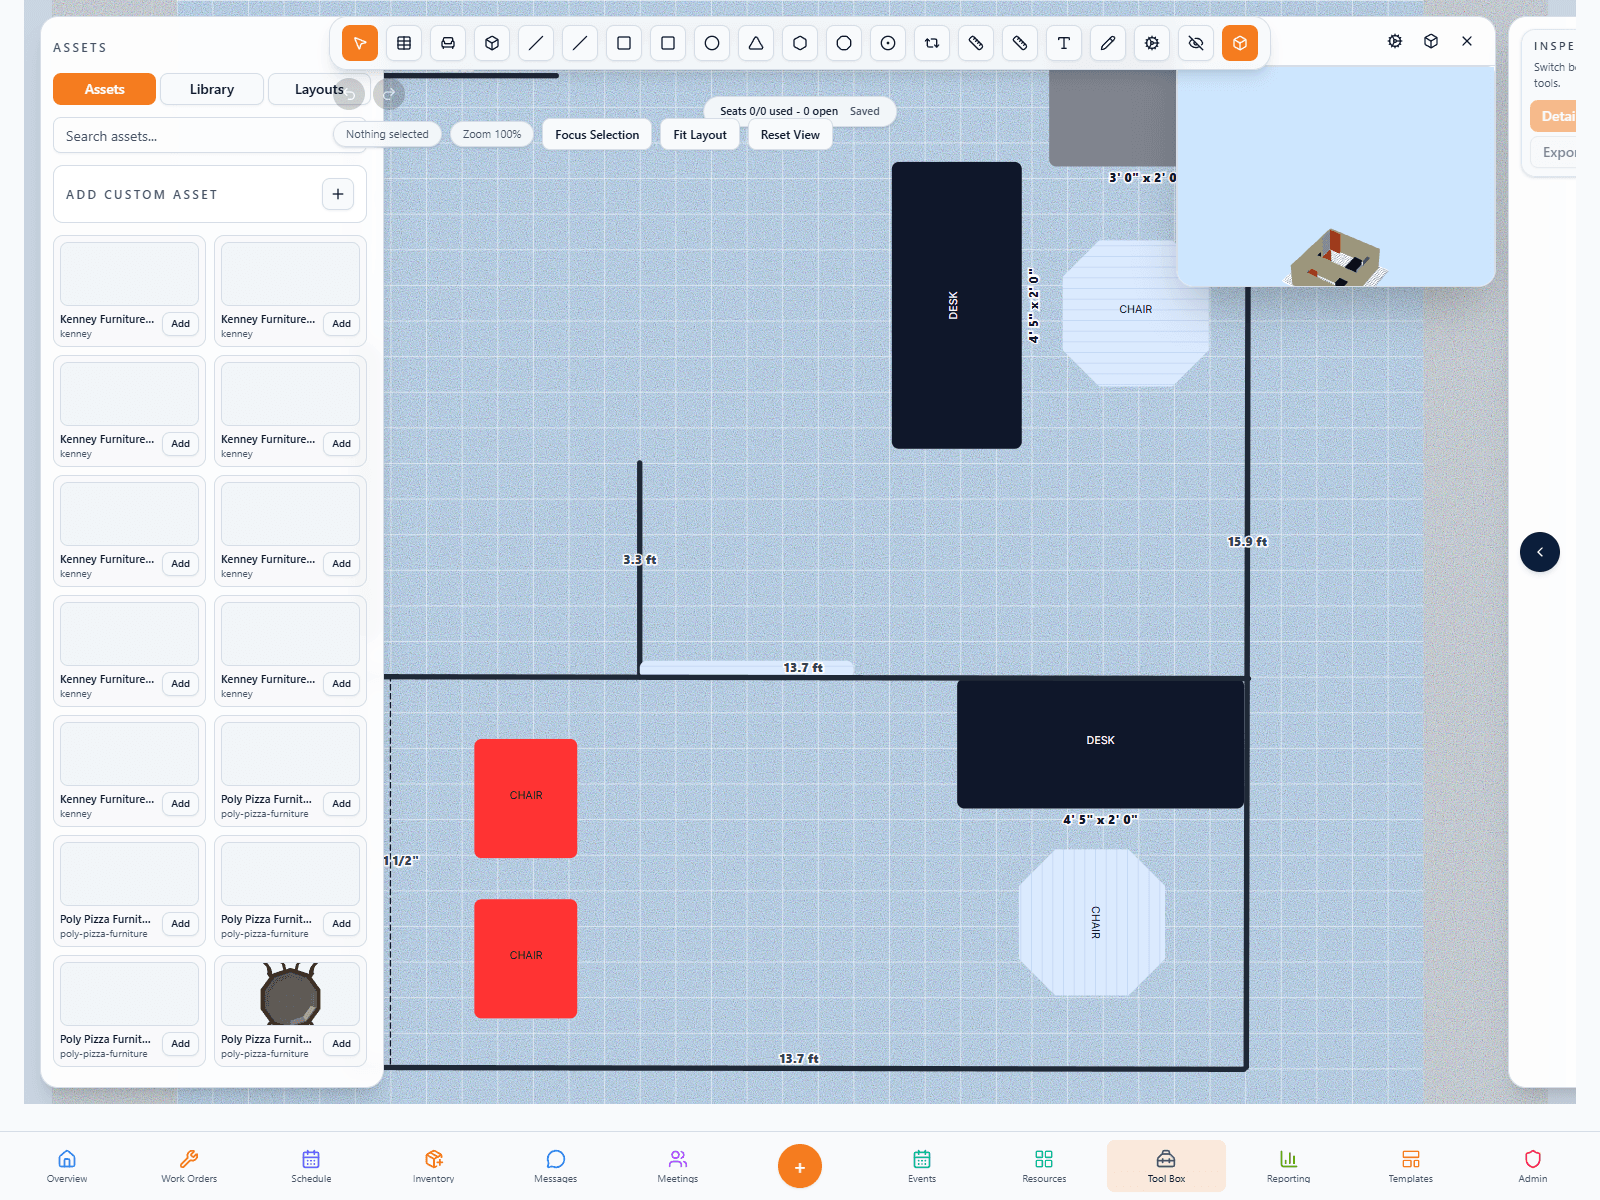This screenshot has width=1600, height=1200.
Task: Select the rectangle drawing tool
Action: click(x=624, y=43)
